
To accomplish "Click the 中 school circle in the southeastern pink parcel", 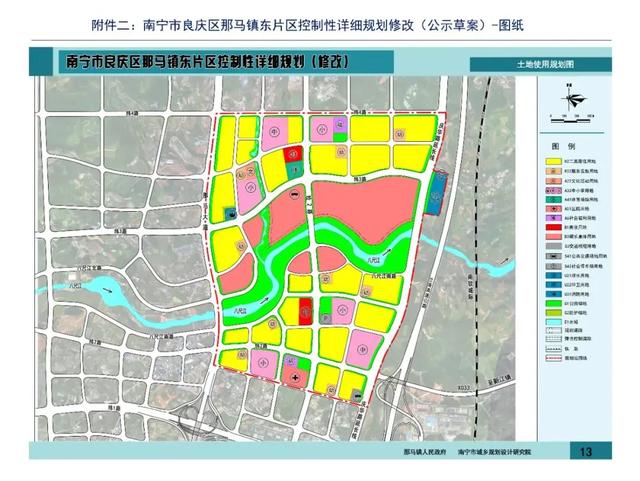I will 362,349.
